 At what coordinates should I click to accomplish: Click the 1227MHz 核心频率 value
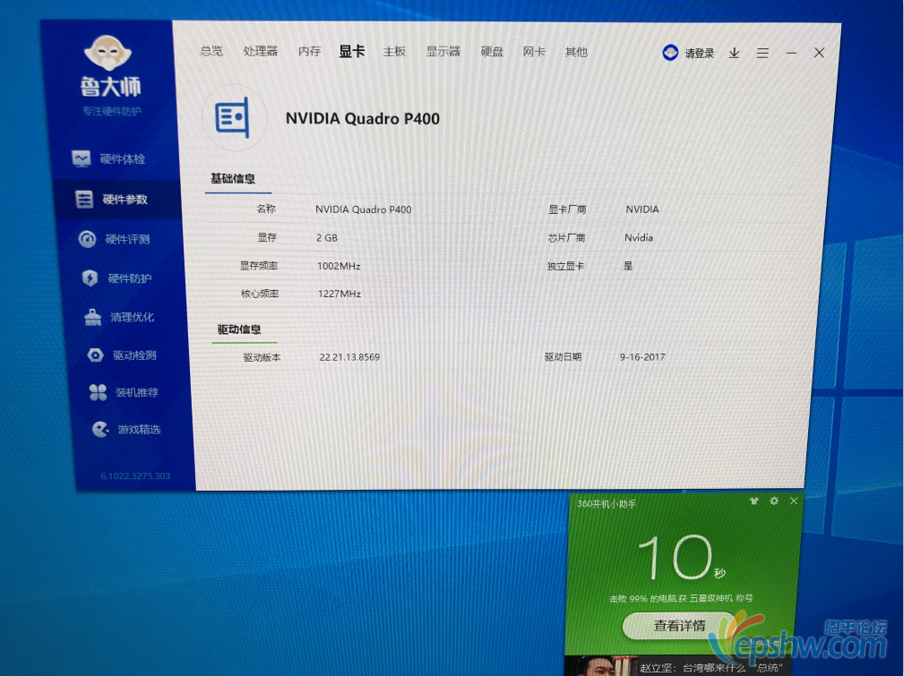[340, 294]
